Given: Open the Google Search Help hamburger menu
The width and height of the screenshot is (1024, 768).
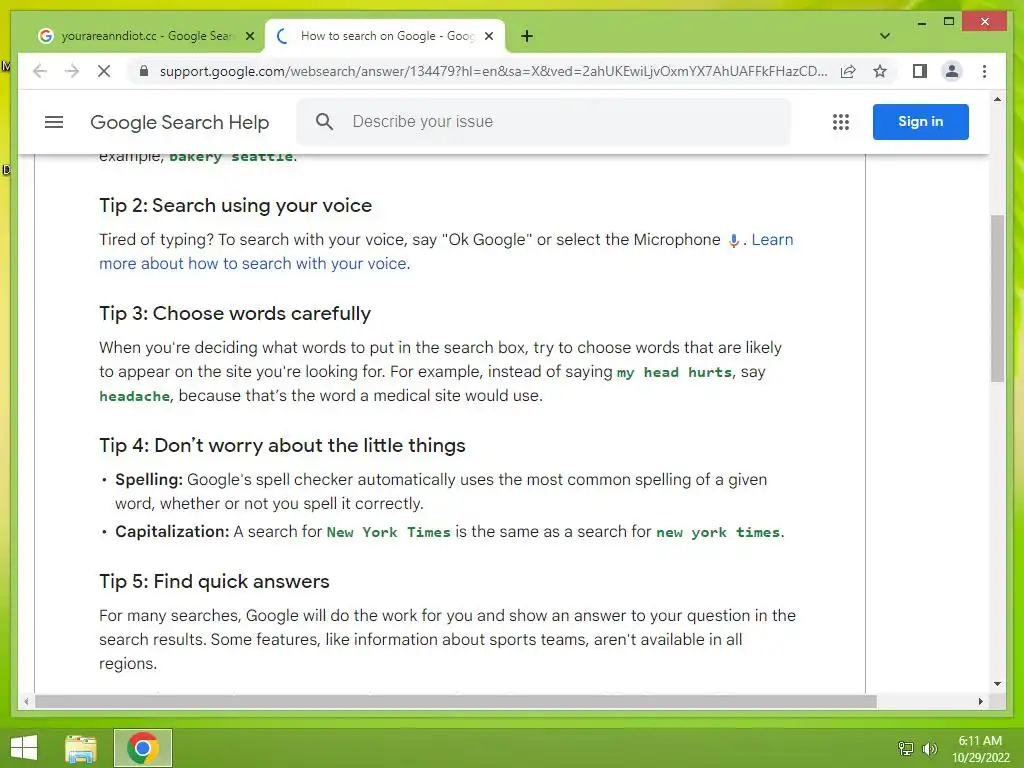Looking at the screenshot, I should 54,122.
